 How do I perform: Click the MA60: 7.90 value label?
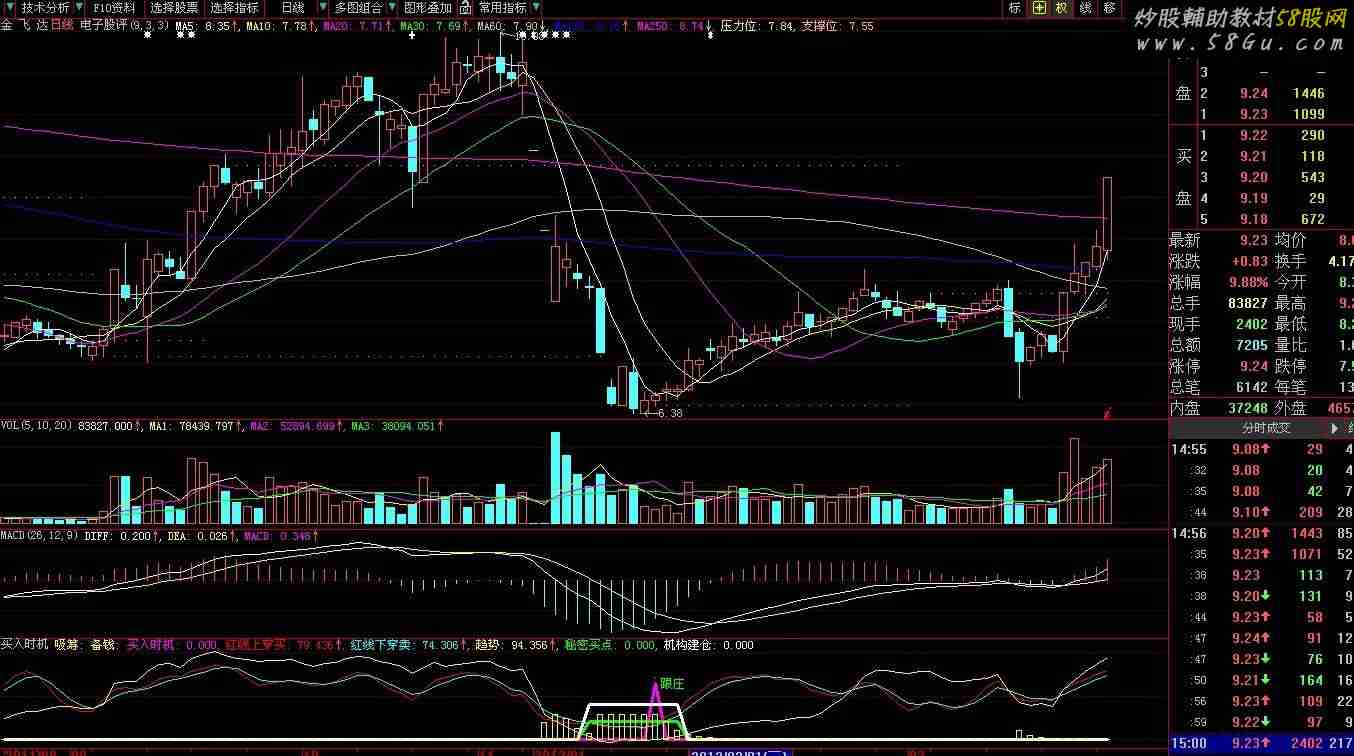pyautogui.click(x=511, y=25)
